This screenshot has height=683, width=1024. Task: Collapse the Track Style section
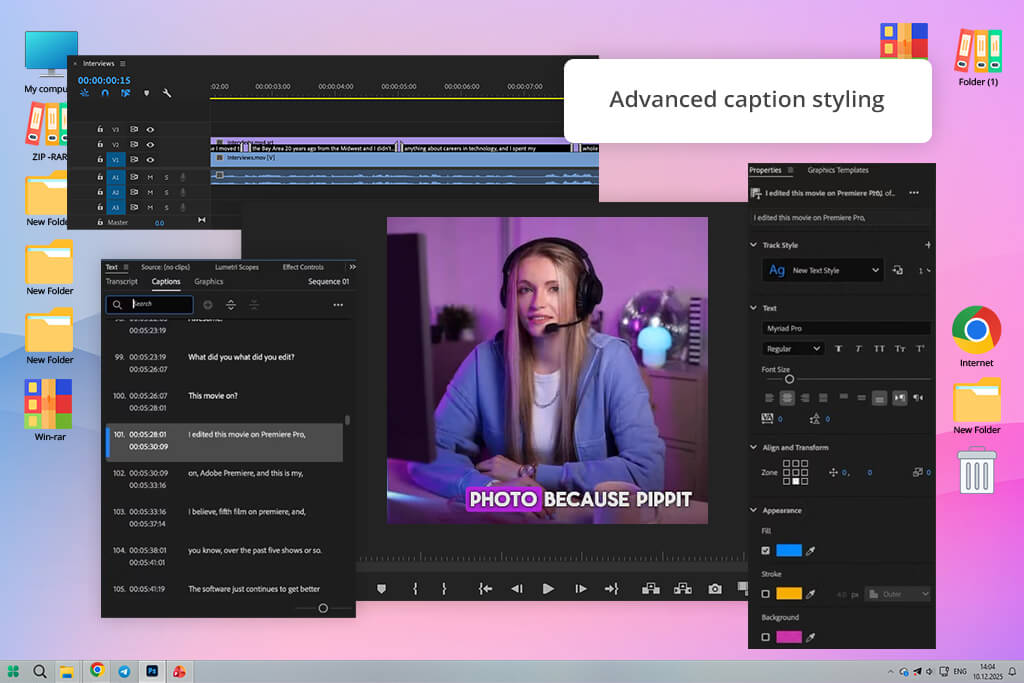pos(754,245)
